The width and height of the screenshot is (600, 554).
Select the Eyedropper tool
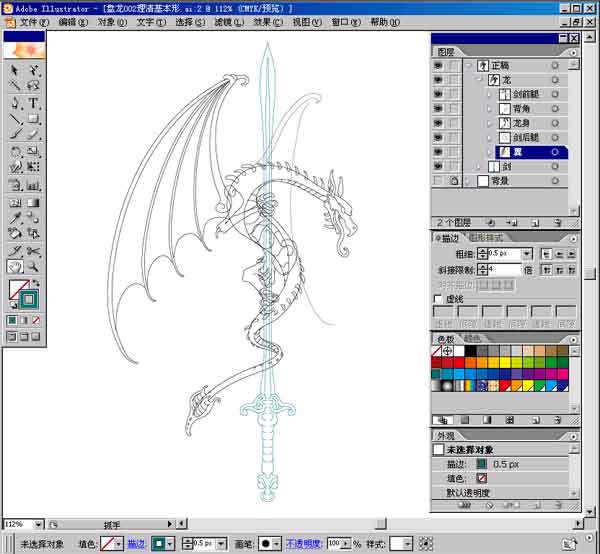[x=15, y=218]
